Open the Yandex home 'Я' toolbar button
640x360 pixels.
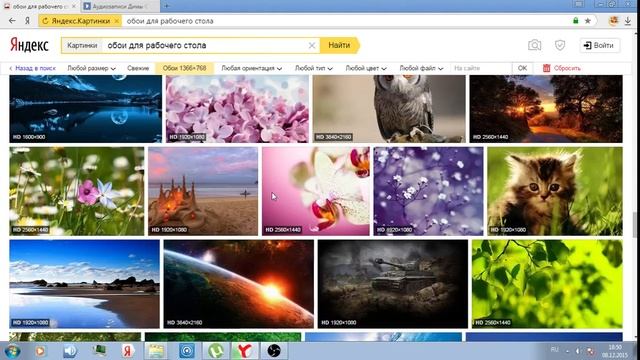(x=27, y=20)
